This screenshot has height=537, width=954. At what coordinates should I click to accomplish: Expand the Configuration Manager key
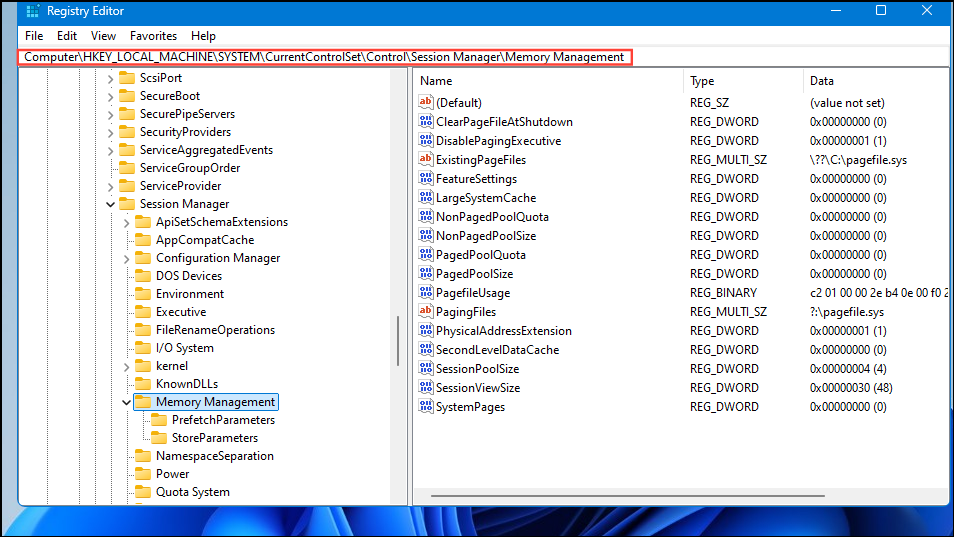126,258
